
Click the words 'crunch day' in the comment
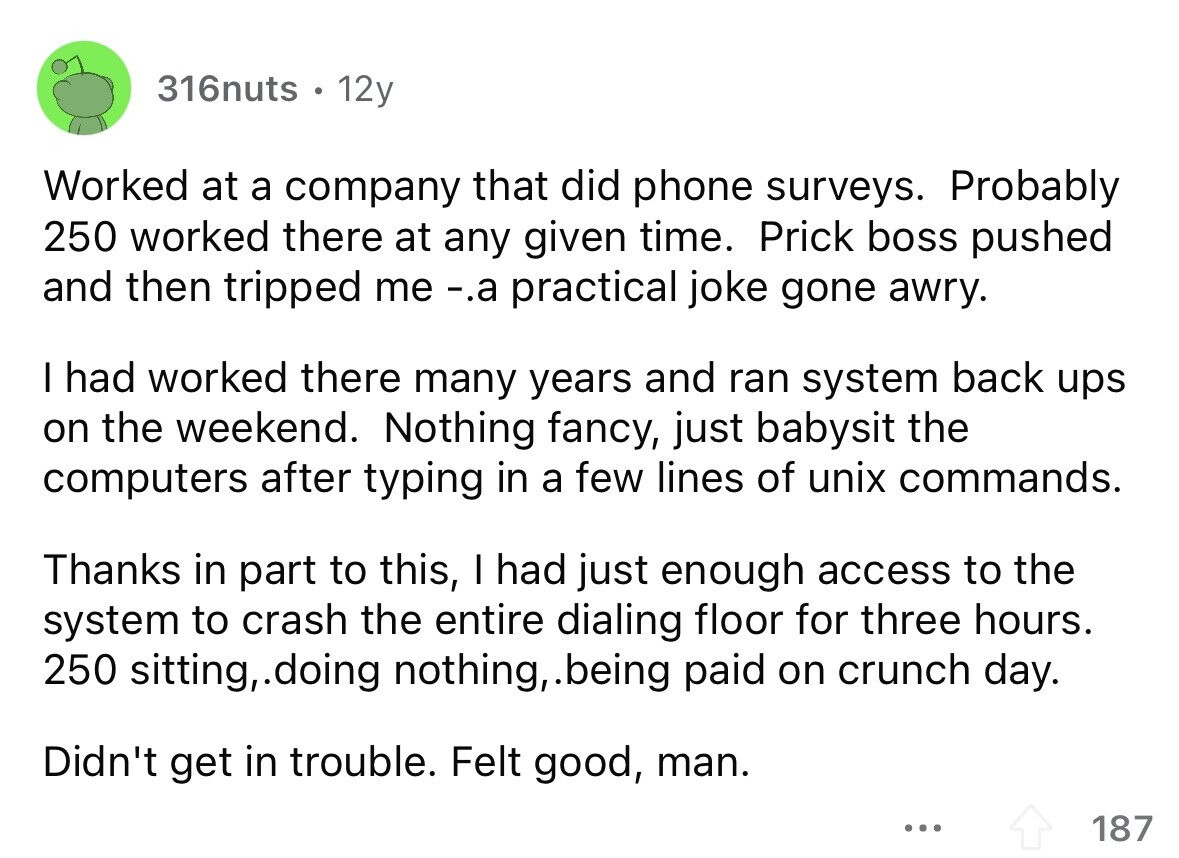[x=949, y=670]
